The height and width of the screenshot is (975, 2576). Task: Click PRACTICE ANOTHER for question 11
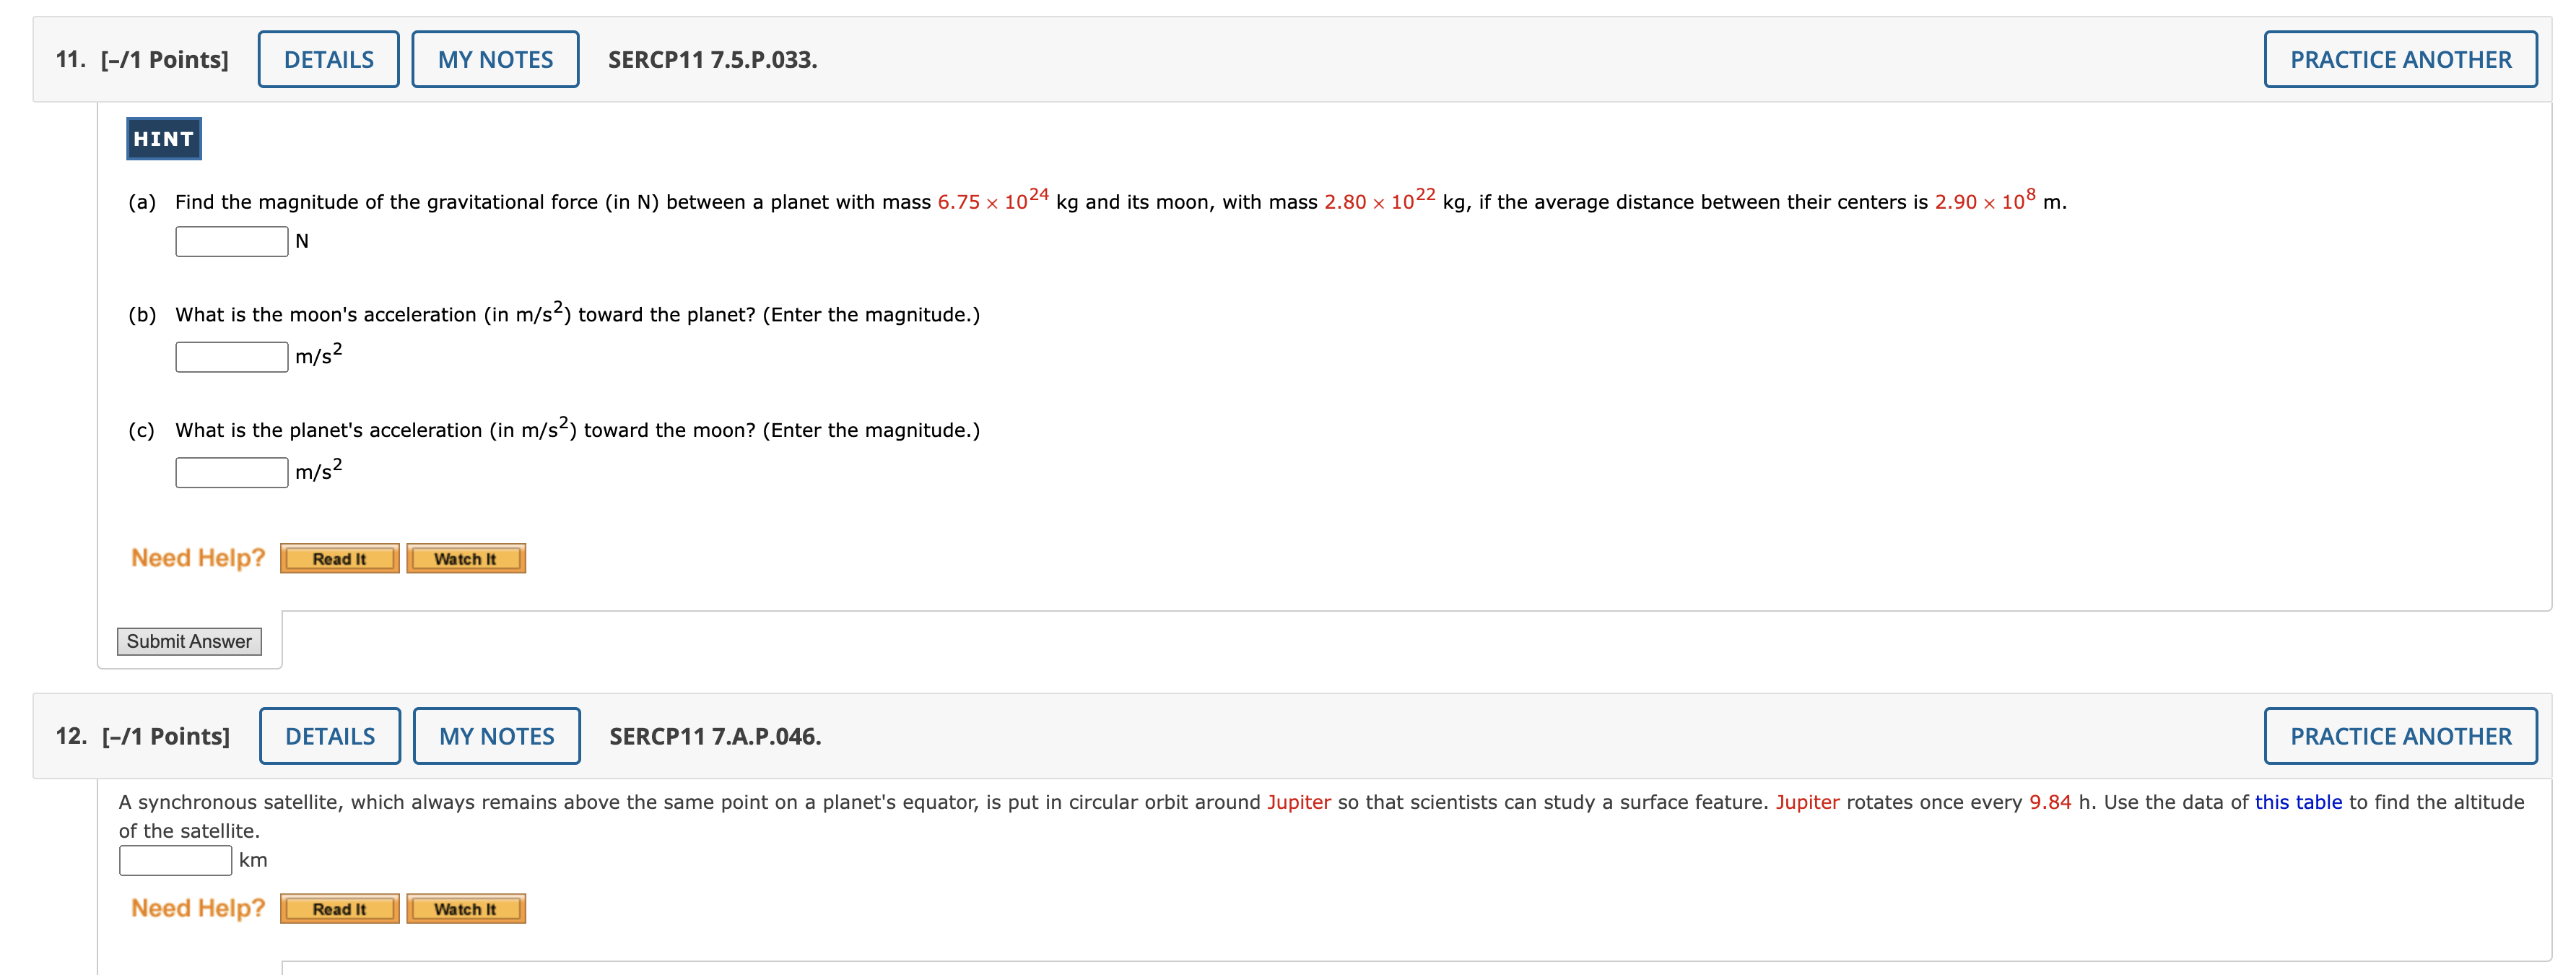(x=2400, y=59)
